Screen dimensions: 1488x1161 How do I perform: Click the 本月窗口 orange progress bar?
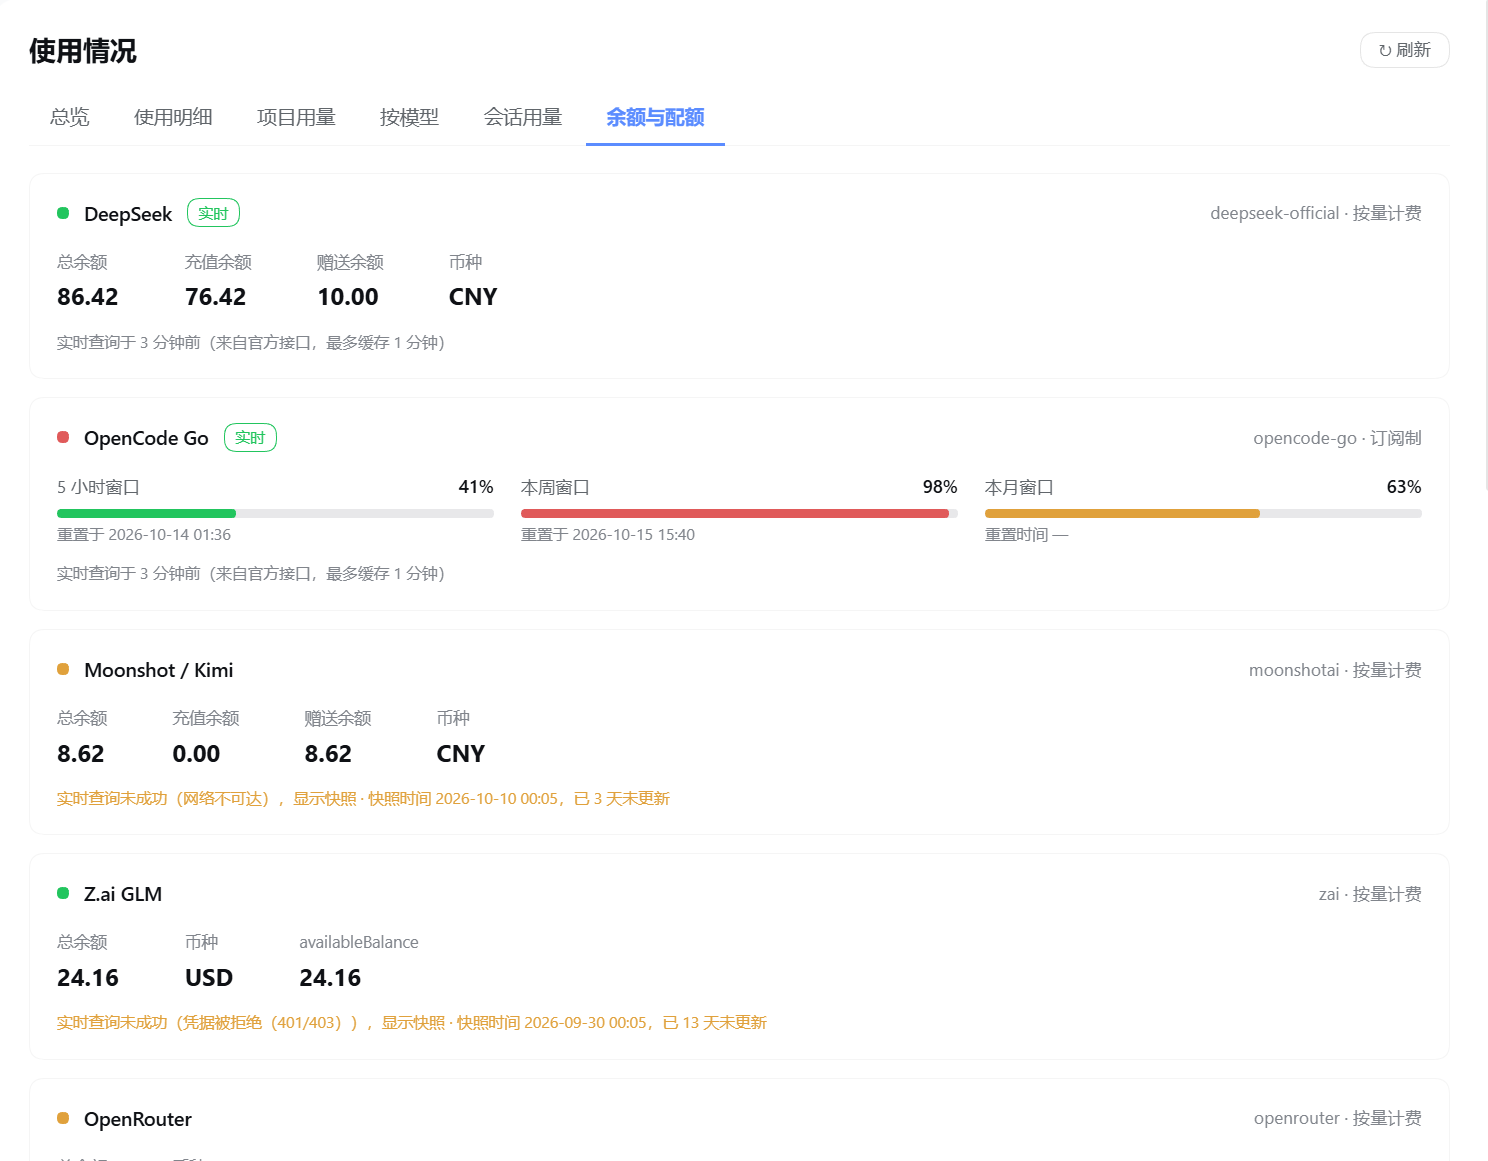click(x=1203, y=513)
